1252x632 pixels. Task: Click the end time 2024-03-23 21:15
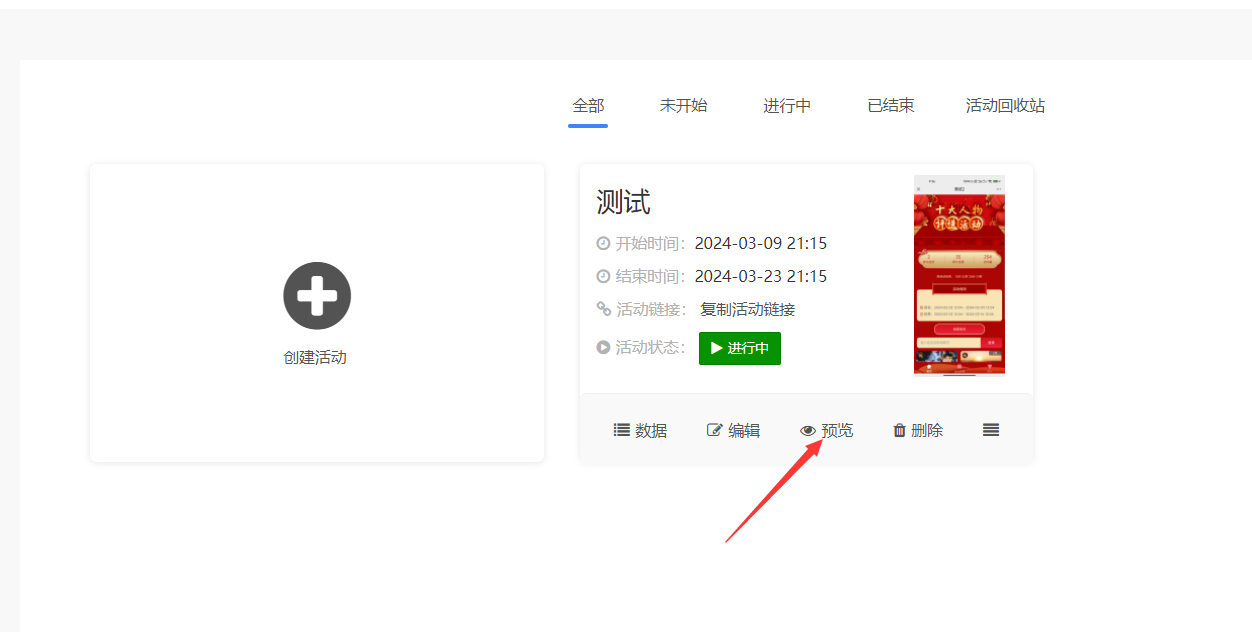coord(761,276)
